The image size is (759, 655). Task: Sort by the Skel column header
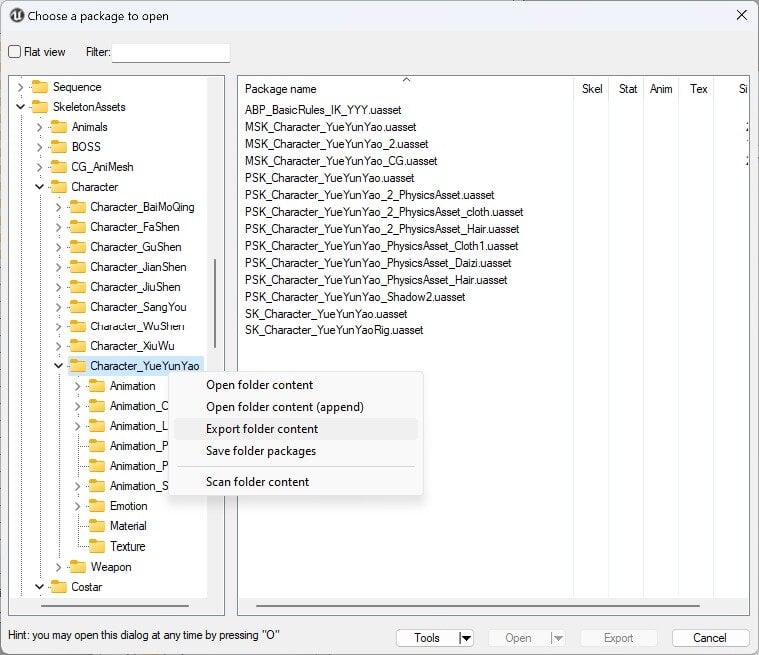coord(592,89)
